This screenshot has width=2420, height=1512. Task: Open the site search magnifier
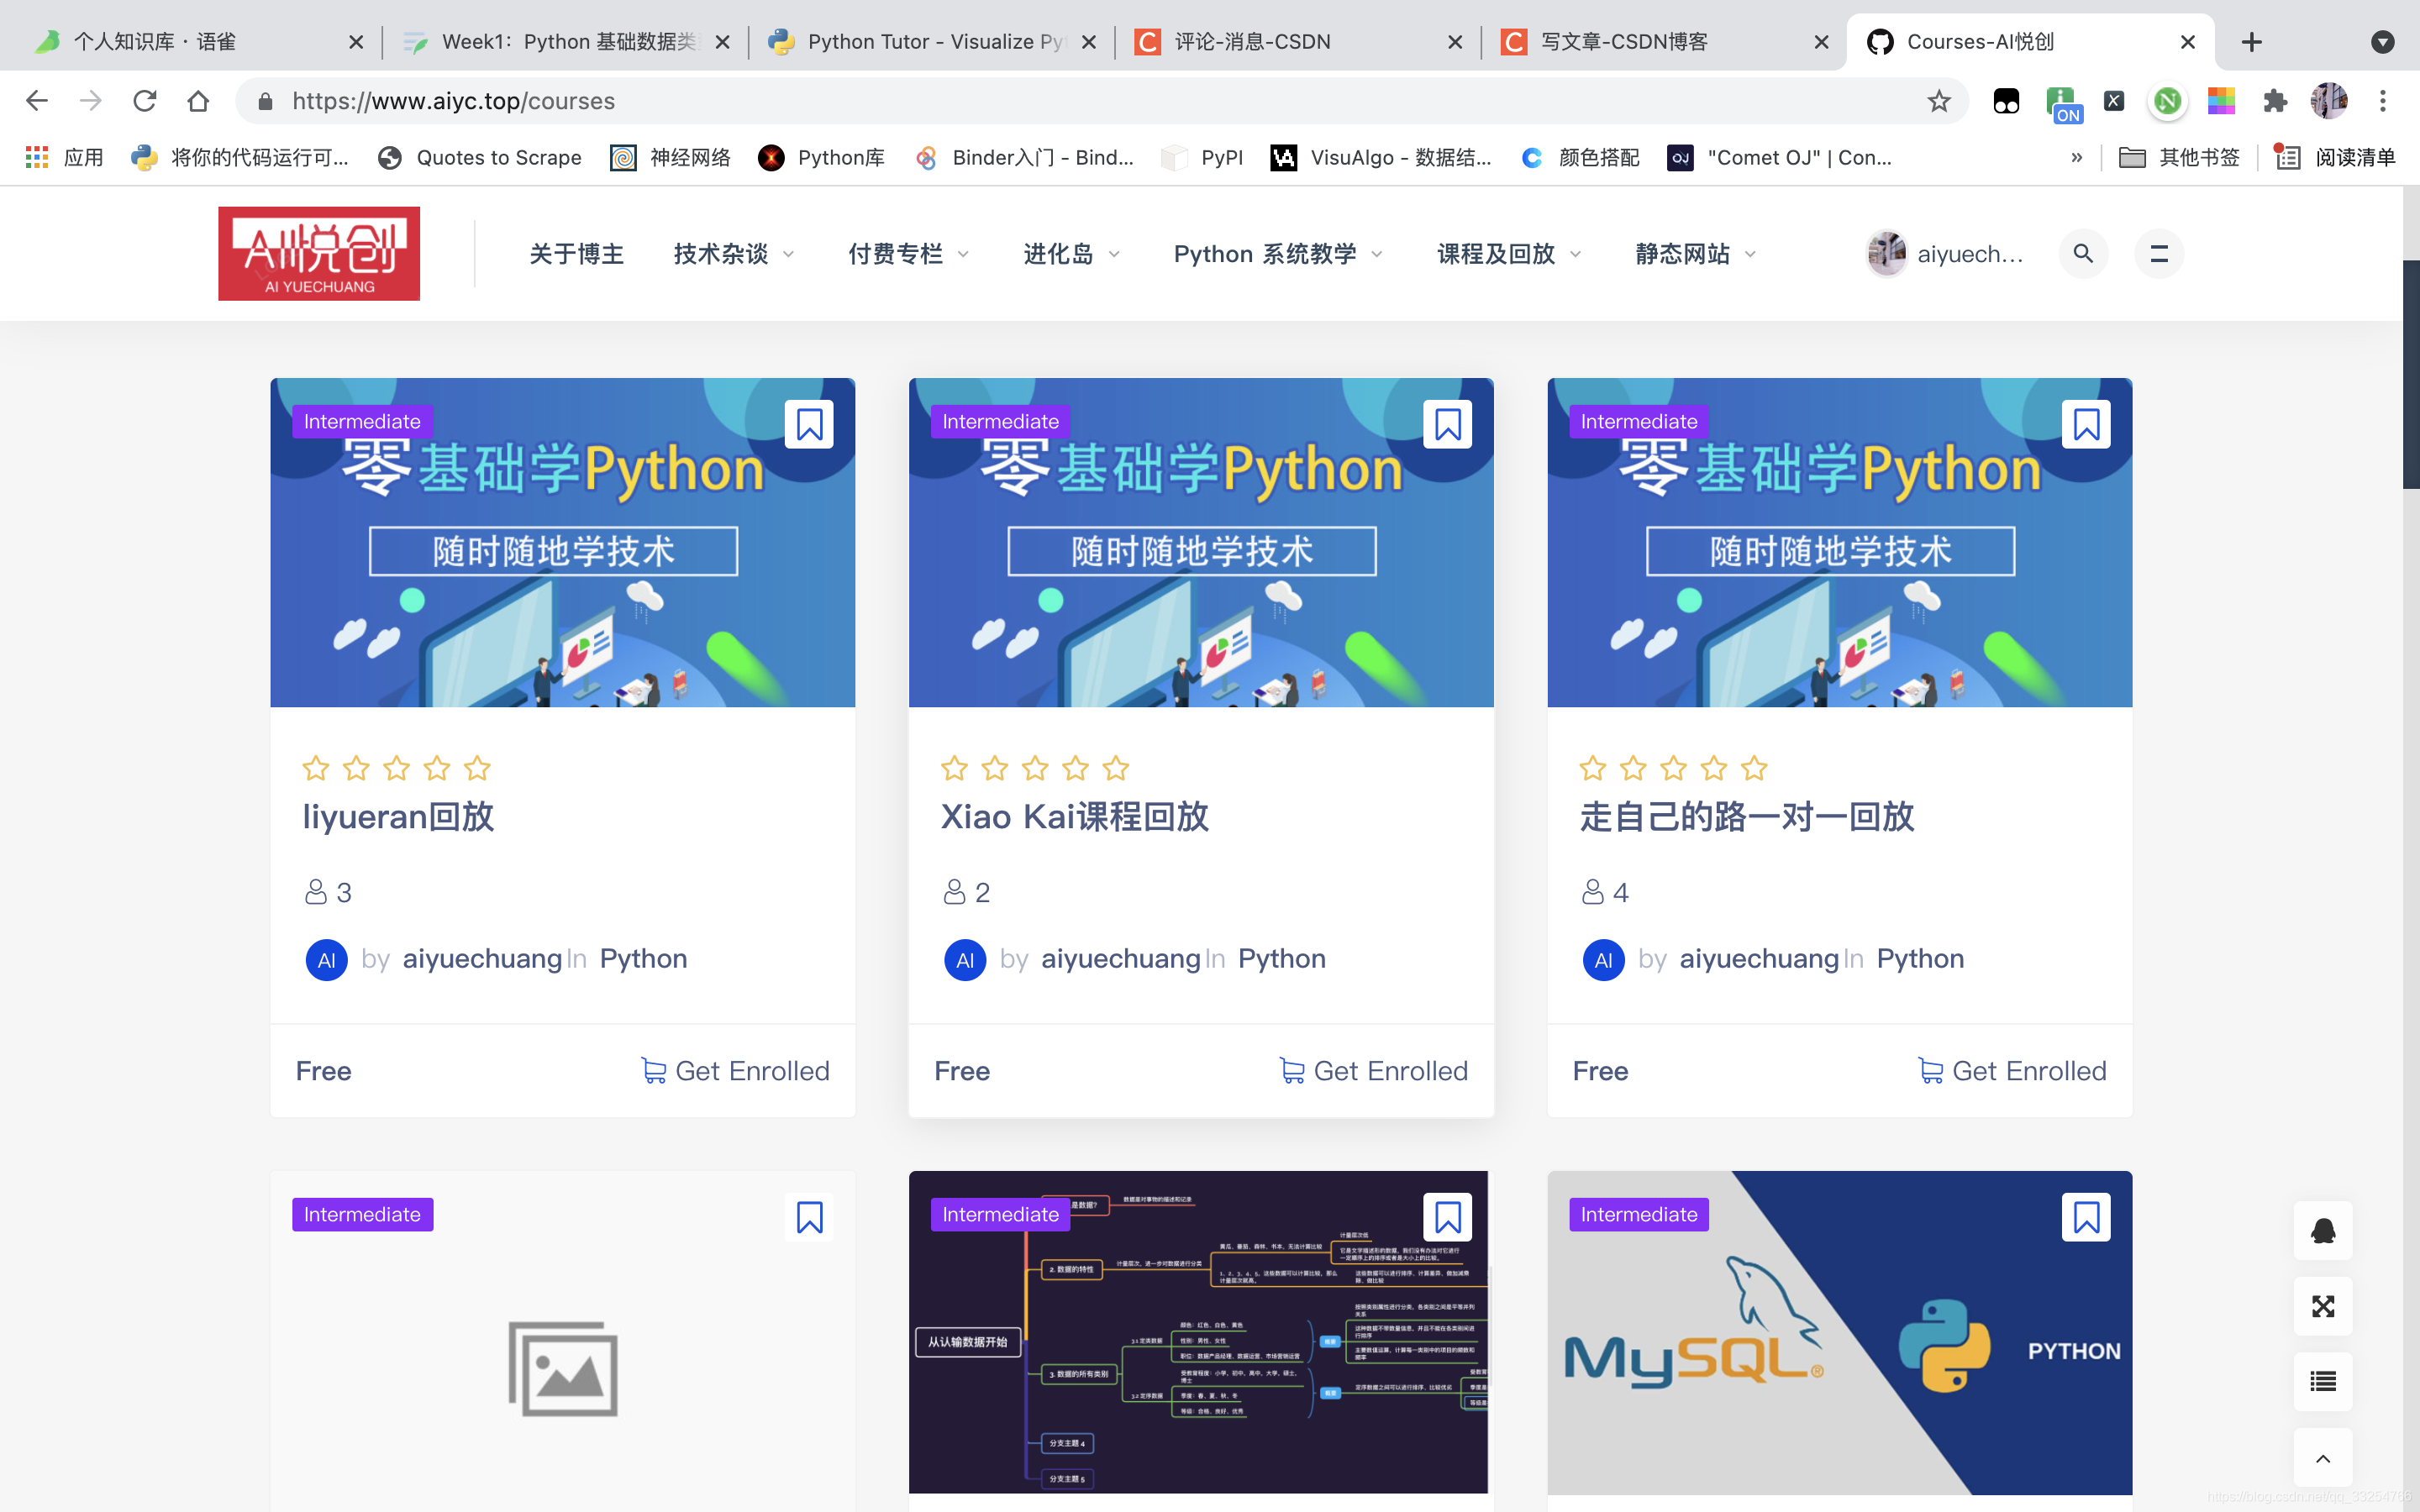(2083, 254)
